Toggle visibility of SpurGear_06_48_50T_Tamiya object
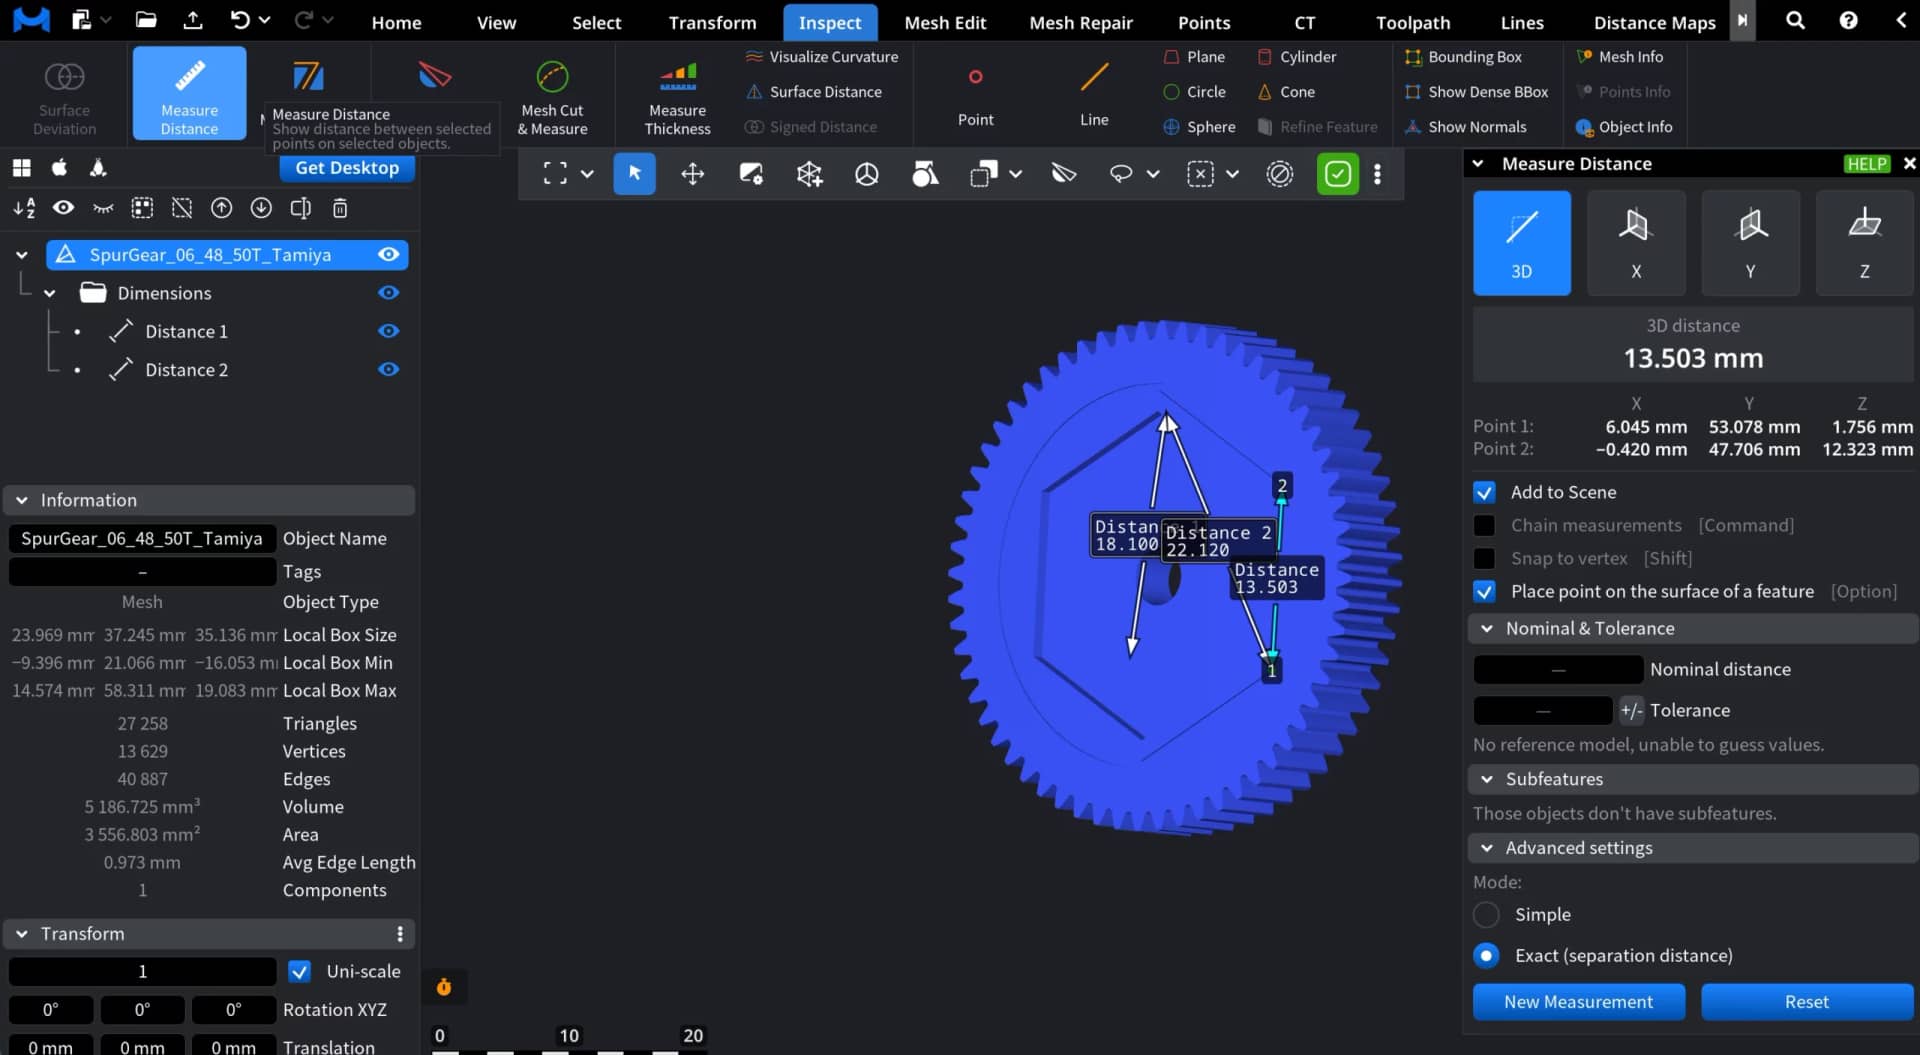The width and height of the screenshot is (1920, 1055). (x=388, y=255)
